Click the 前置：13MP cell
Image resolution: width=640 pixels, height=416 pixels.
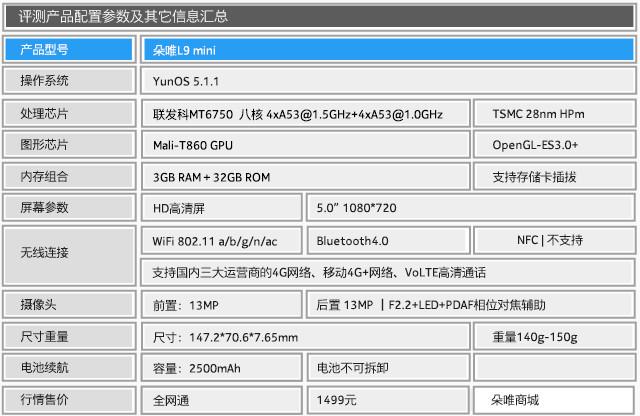(x=222, y=305)
